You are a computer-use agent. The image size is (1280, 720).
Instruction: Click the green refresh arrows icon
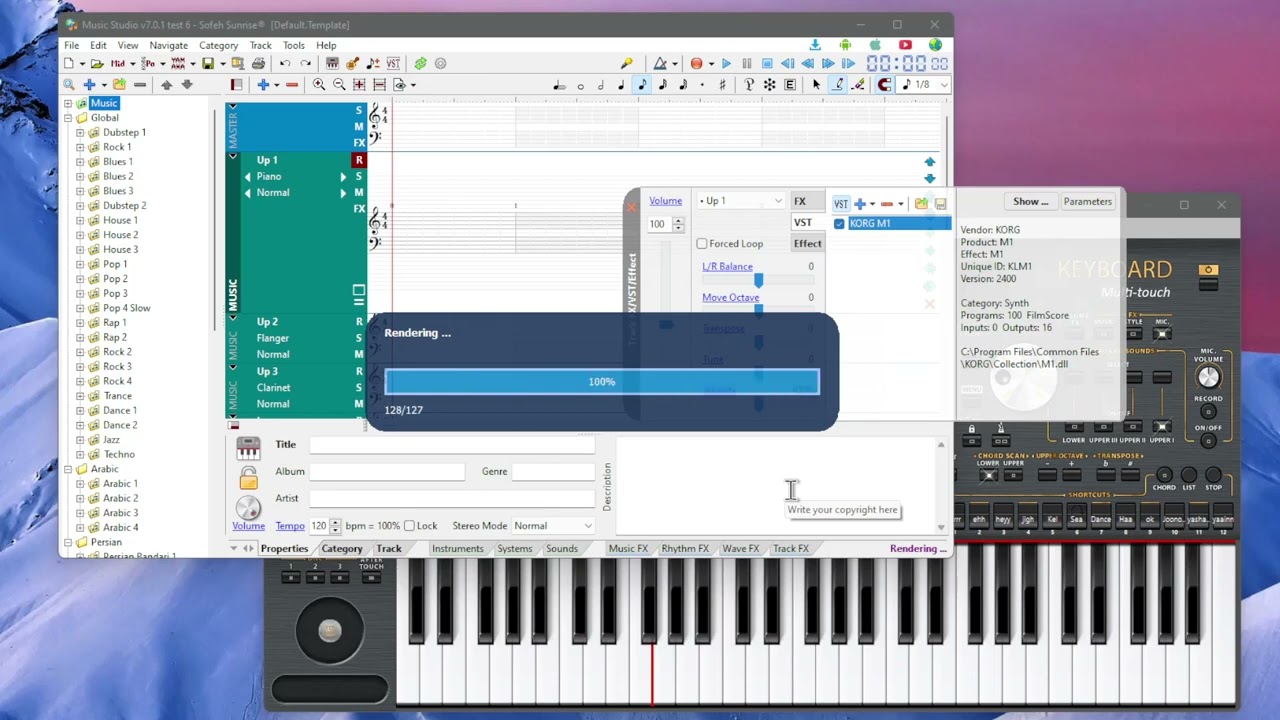click(420, 63)
